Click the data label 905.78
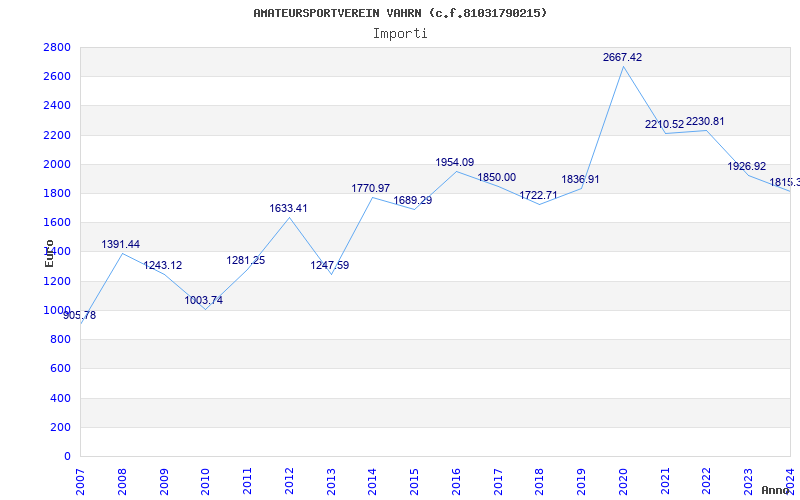The image size is (800, 500). click(x=79, y=315)
